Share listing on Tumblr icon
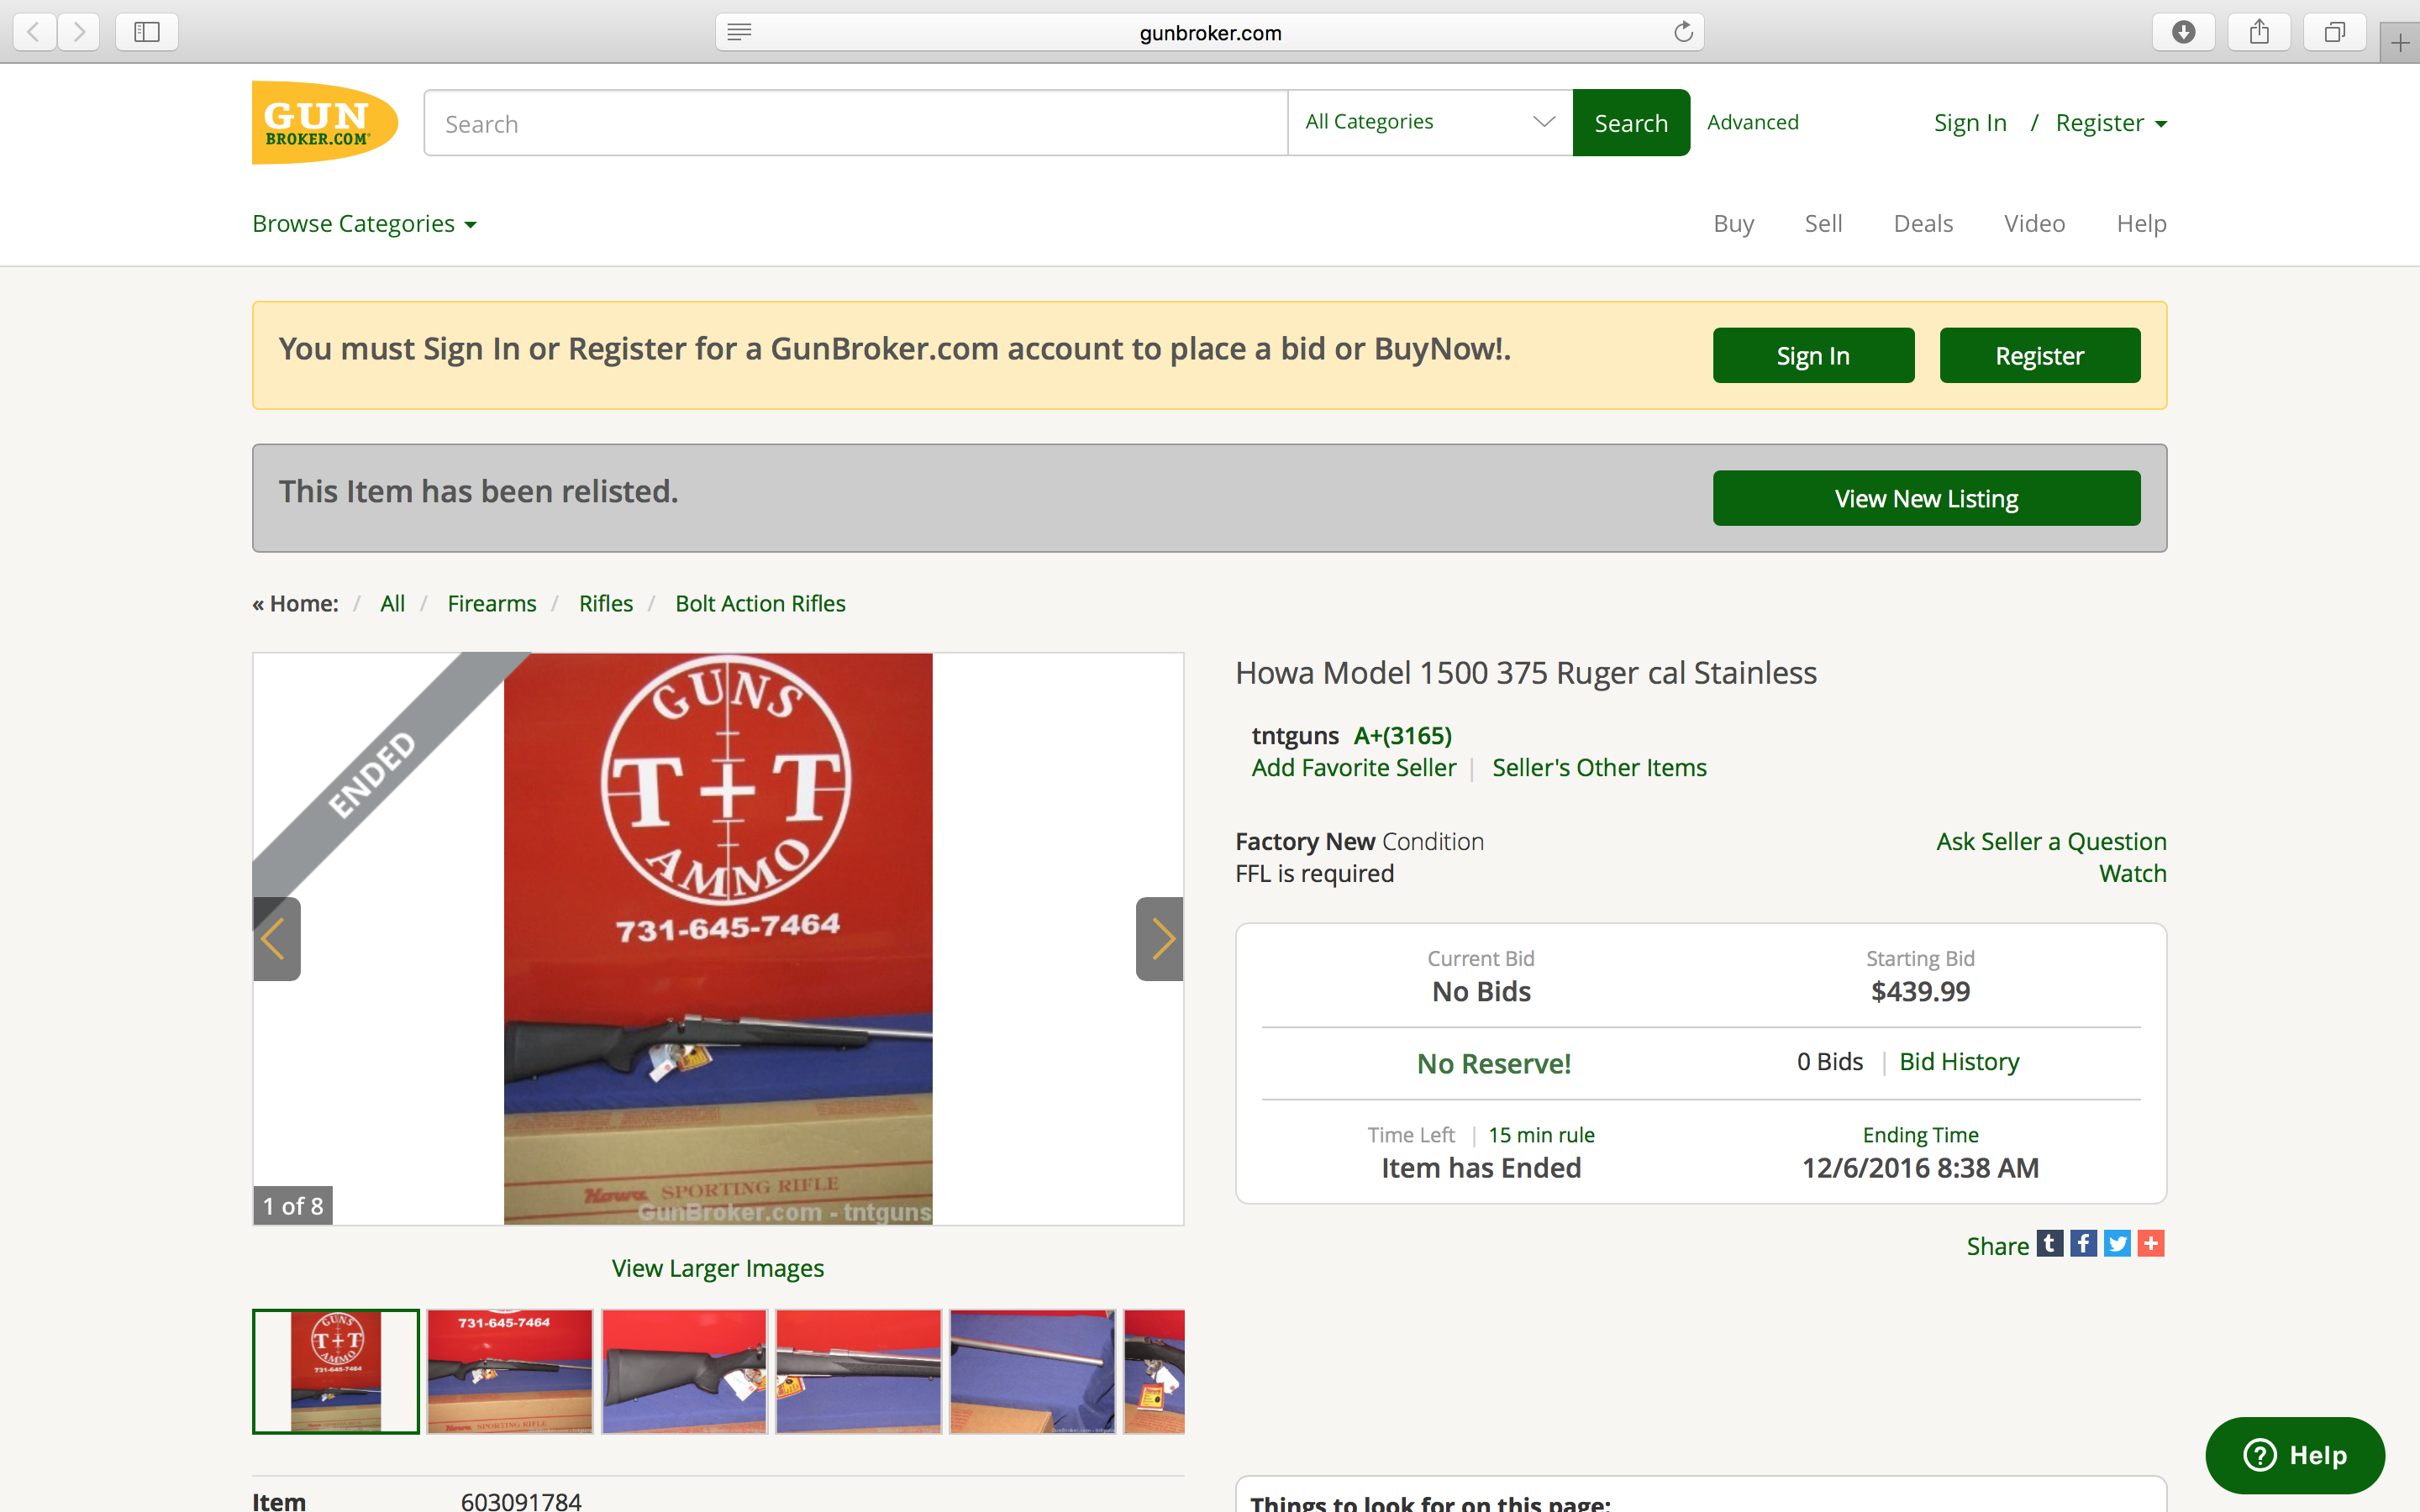 [2050, 1243]
